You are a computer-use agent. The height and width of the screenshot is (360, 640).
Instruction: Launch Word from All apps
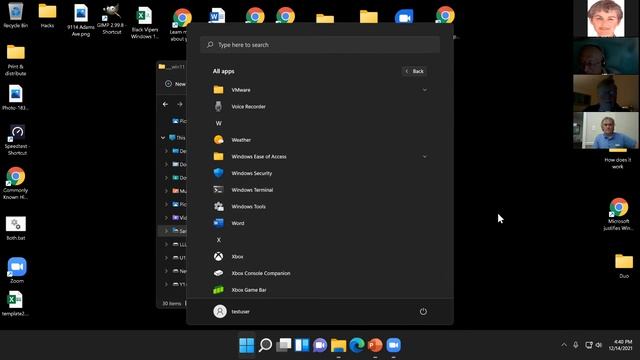pyautogui.click(x=320, y=223)
